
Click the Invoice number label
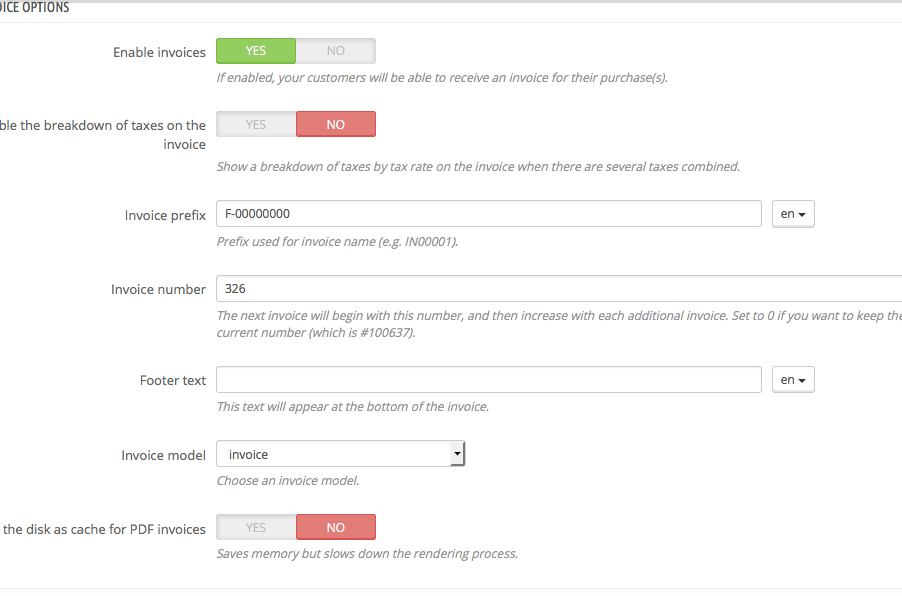[x=158, y=289]
